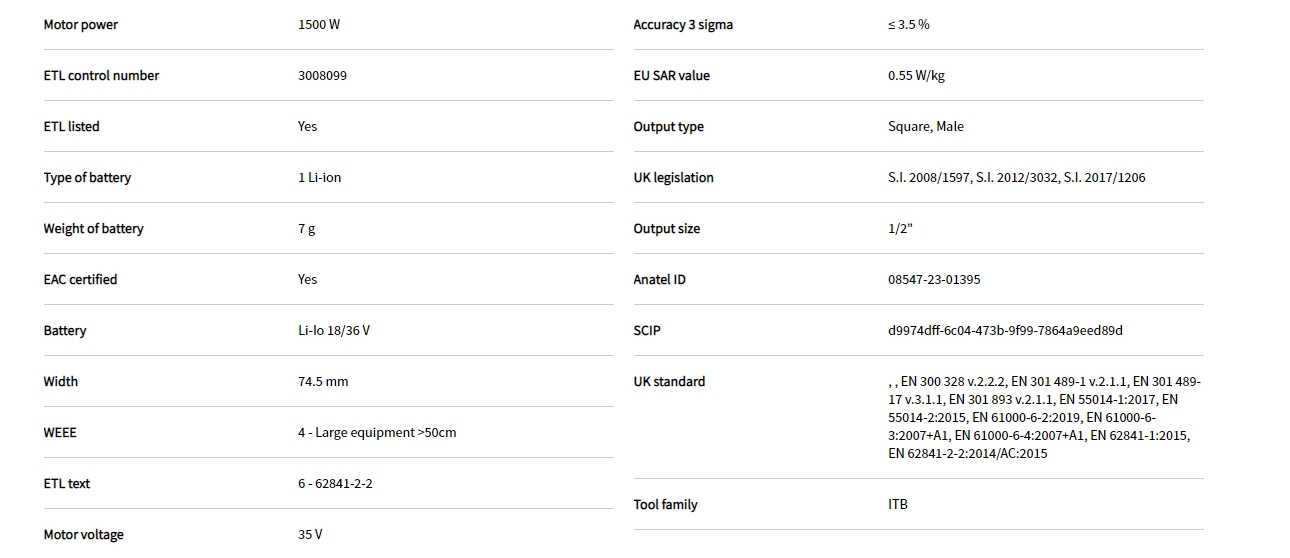The height and width of the screenshot is (558, 1290).
Task: Click the Type of battery label
Action: tap(87, 178)
